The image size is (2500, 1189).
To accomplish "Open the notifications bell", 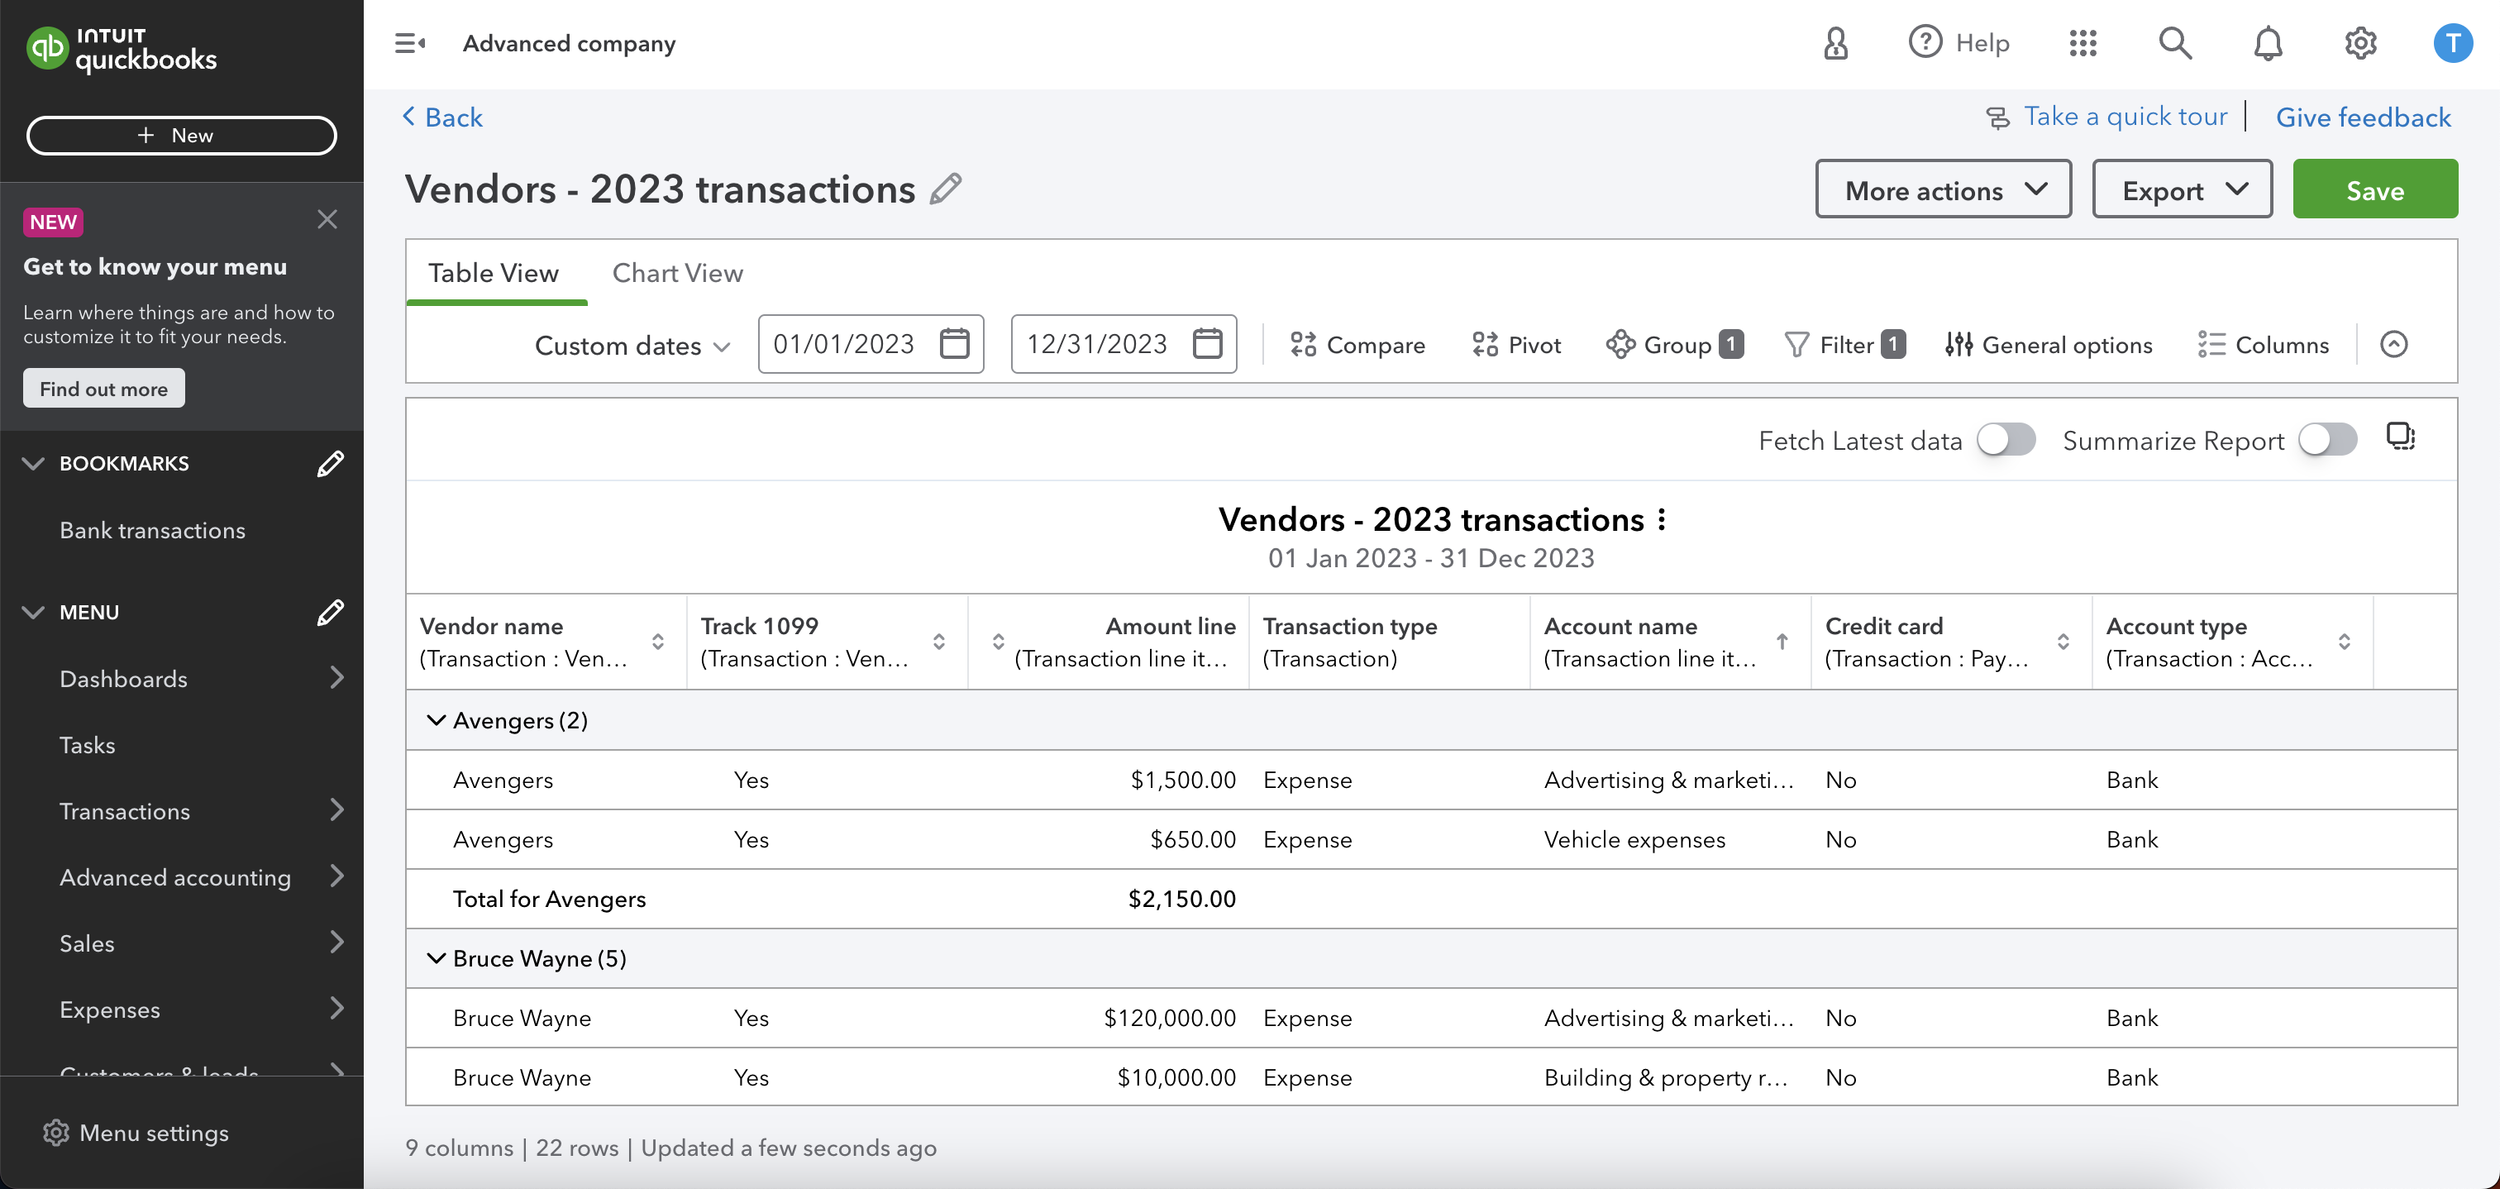I will (x=2268, y=43).
